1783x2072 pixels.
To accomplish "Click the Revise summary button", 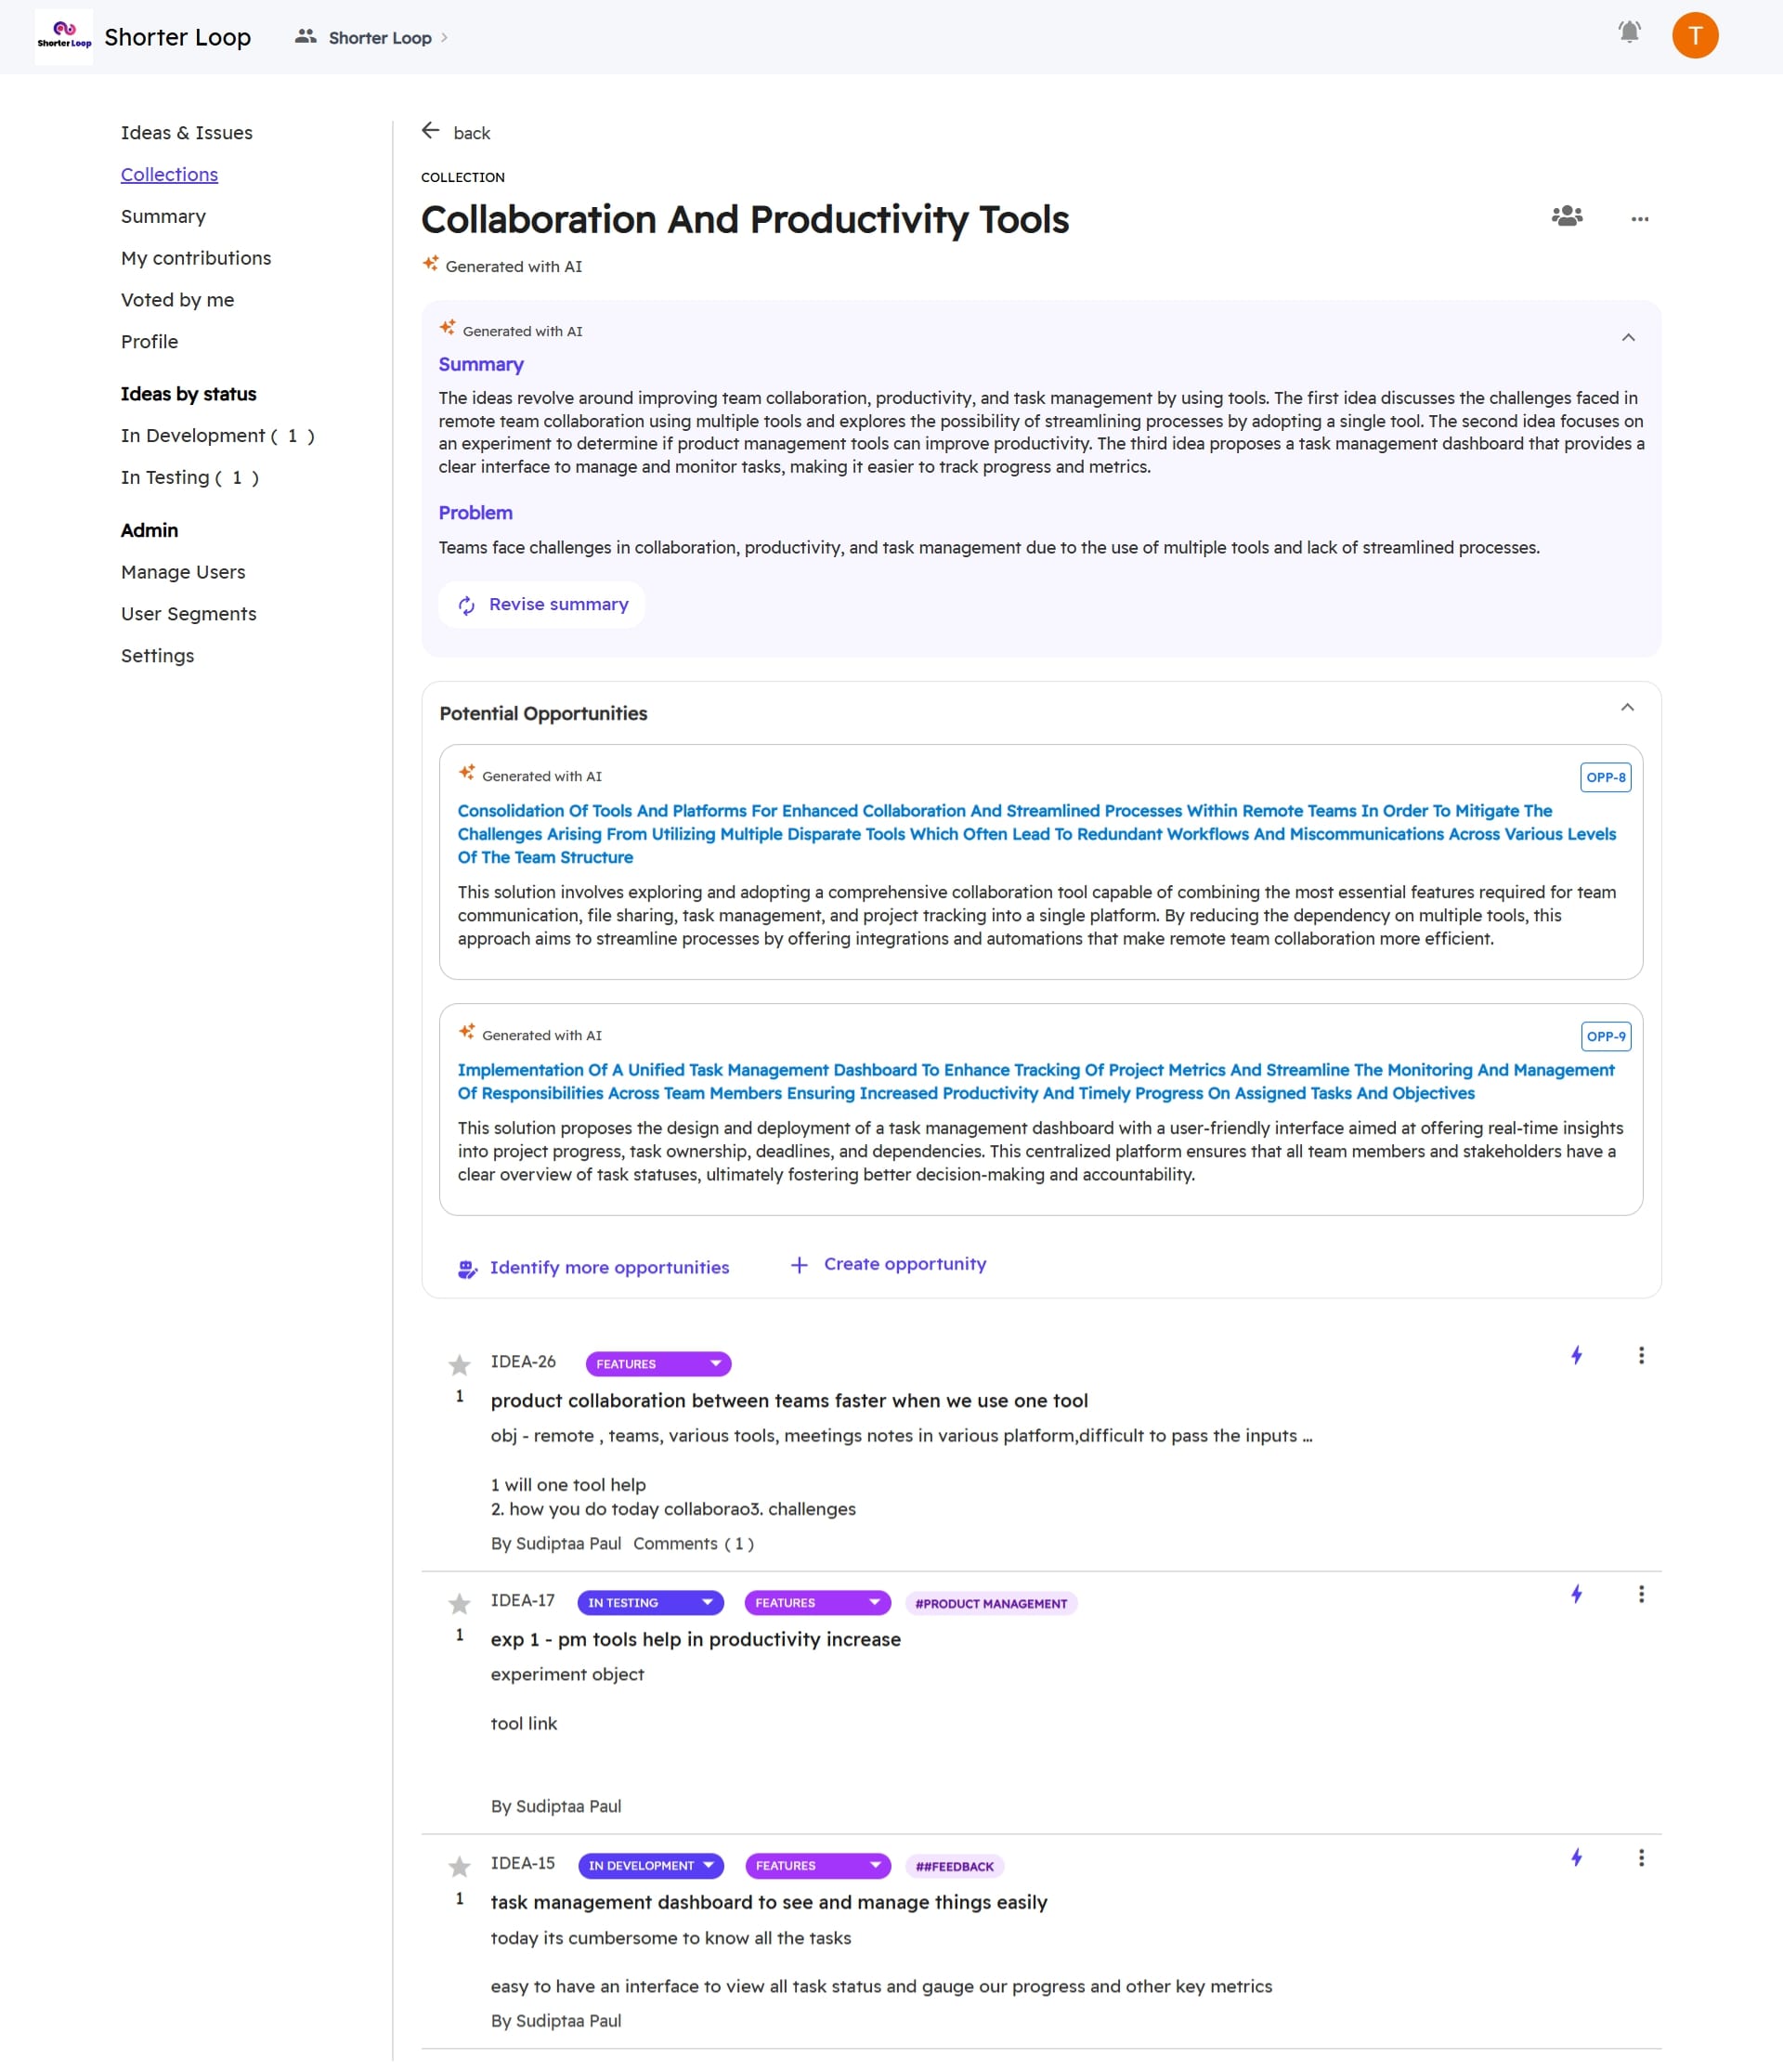I will pos(542,605).
